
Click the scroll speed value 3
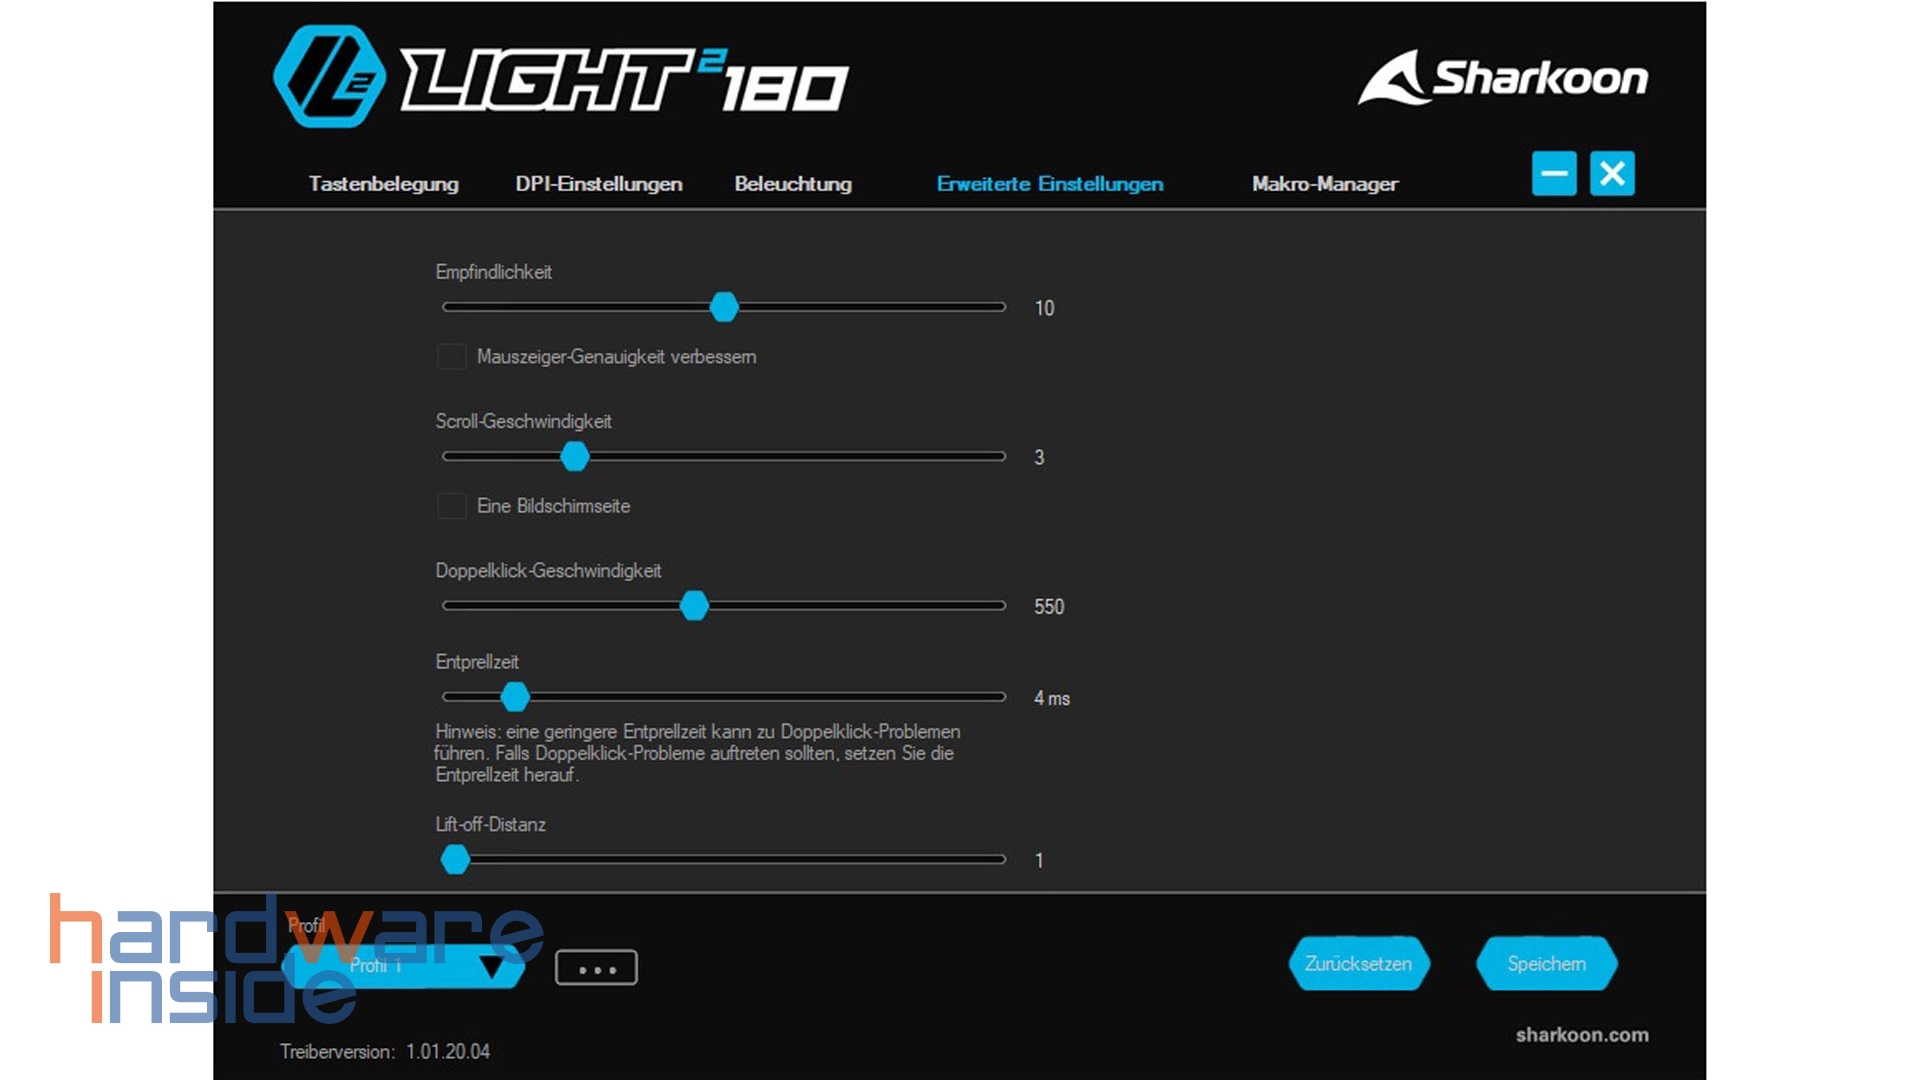pos(1039,457)
